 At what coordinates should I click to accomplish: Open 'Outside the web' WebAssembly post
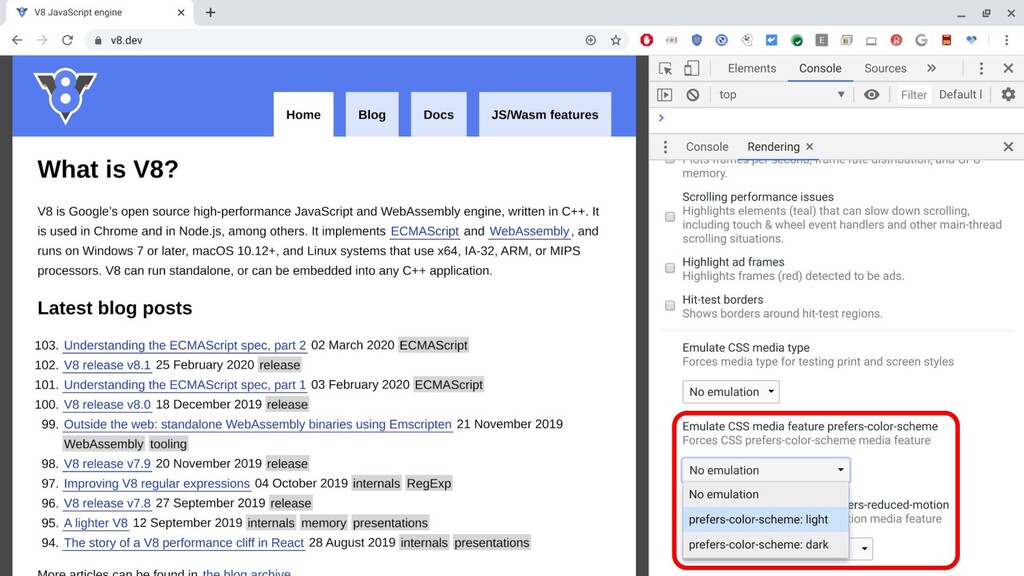[x=257, y=424]
